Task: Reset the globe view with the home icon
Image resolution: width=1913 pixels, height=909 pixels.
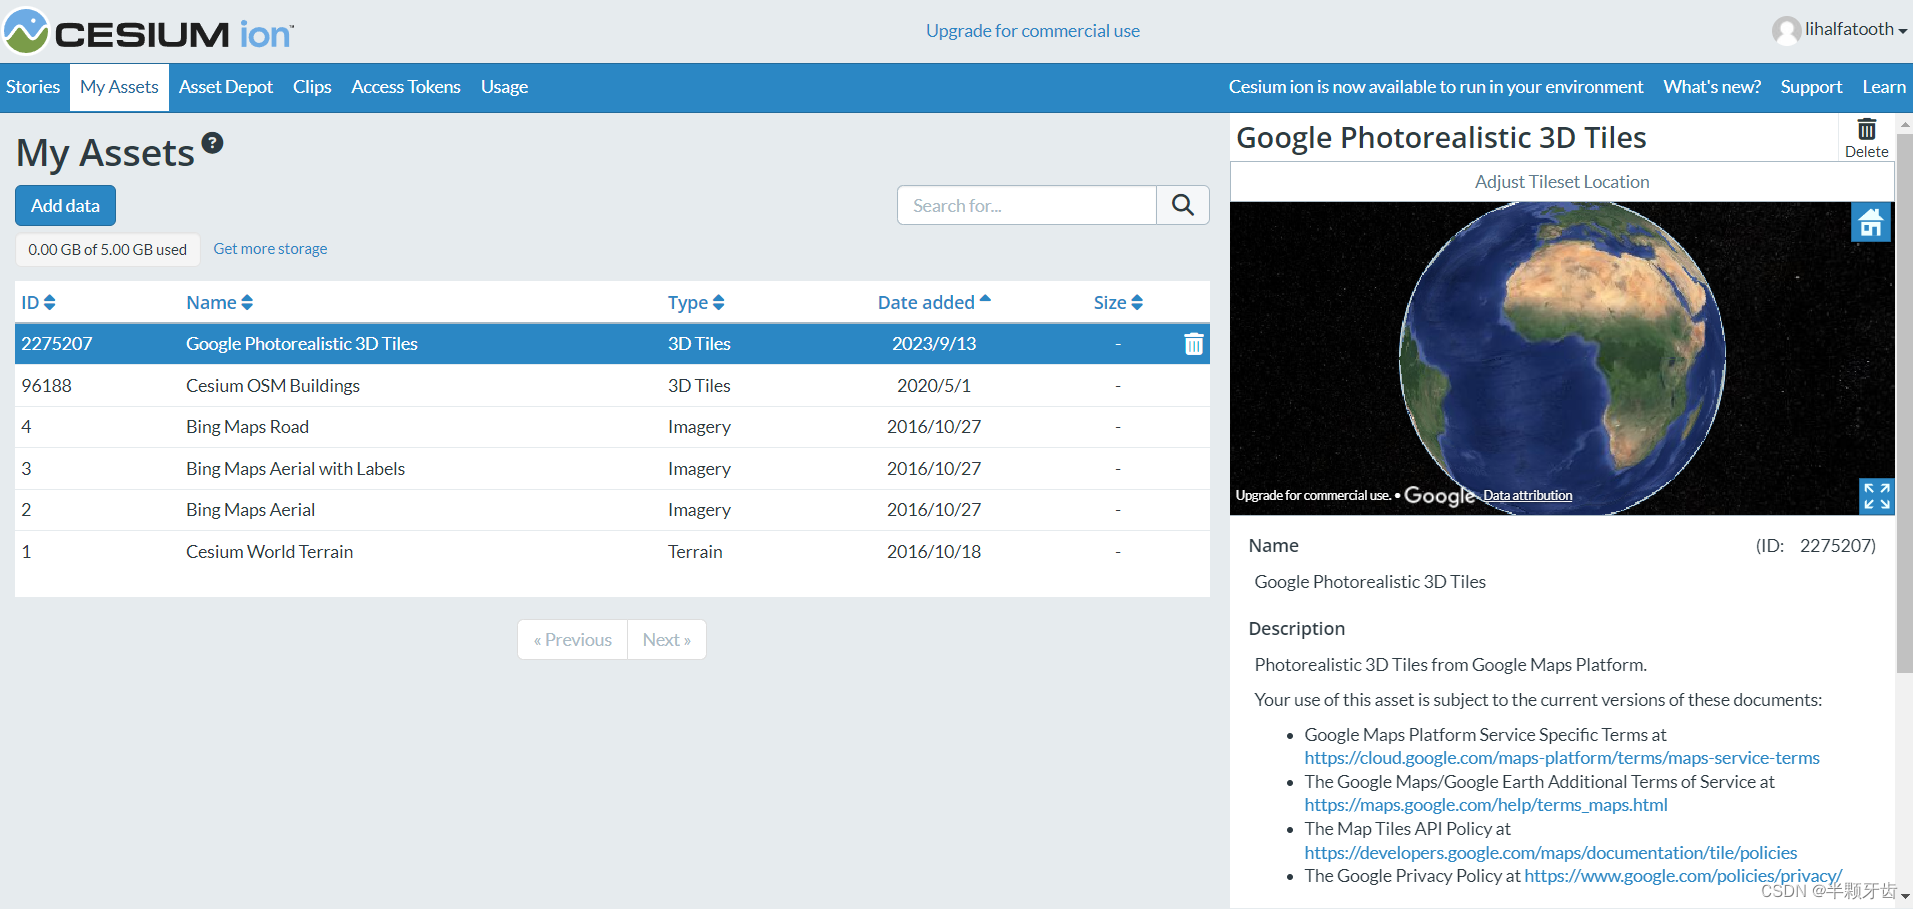Action: (x=1871, y=222)
